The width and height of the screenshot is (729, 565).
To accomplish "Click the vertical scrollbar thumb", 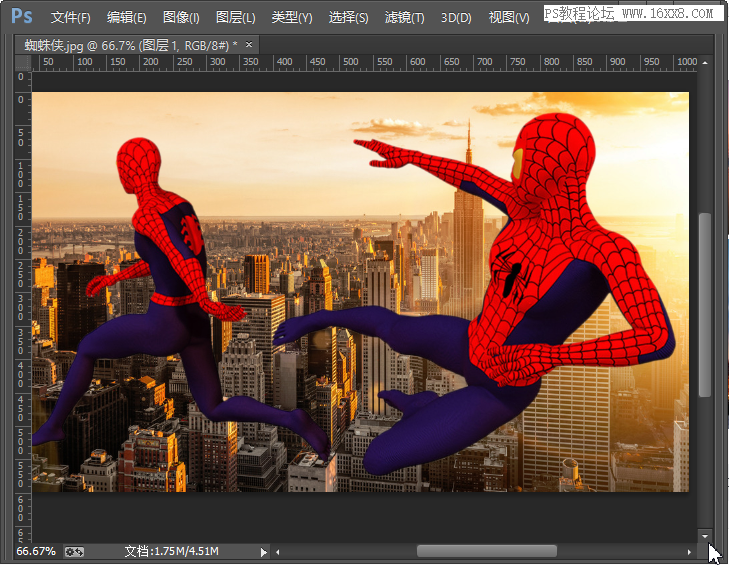I will (x=705, y=305).
